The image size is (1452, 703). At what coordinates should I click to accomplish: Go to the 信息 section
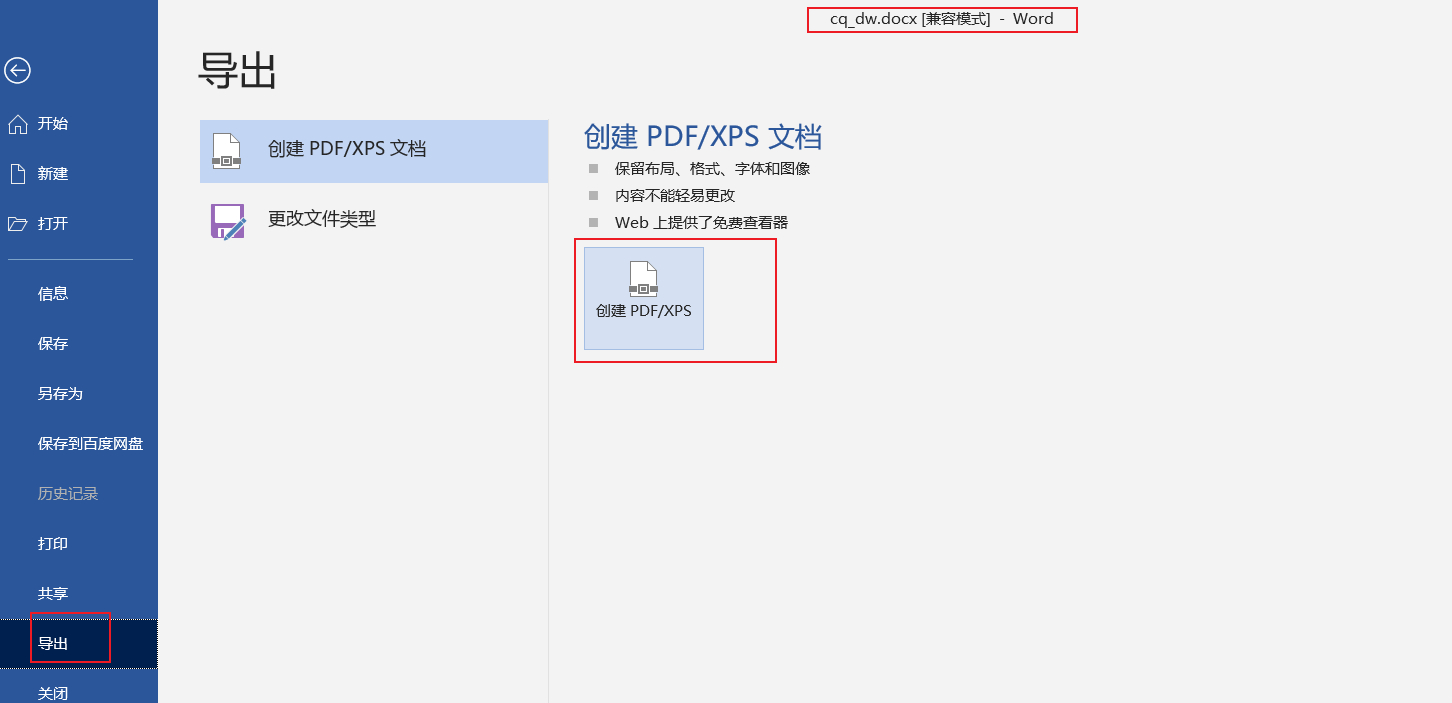pos(79,294)
